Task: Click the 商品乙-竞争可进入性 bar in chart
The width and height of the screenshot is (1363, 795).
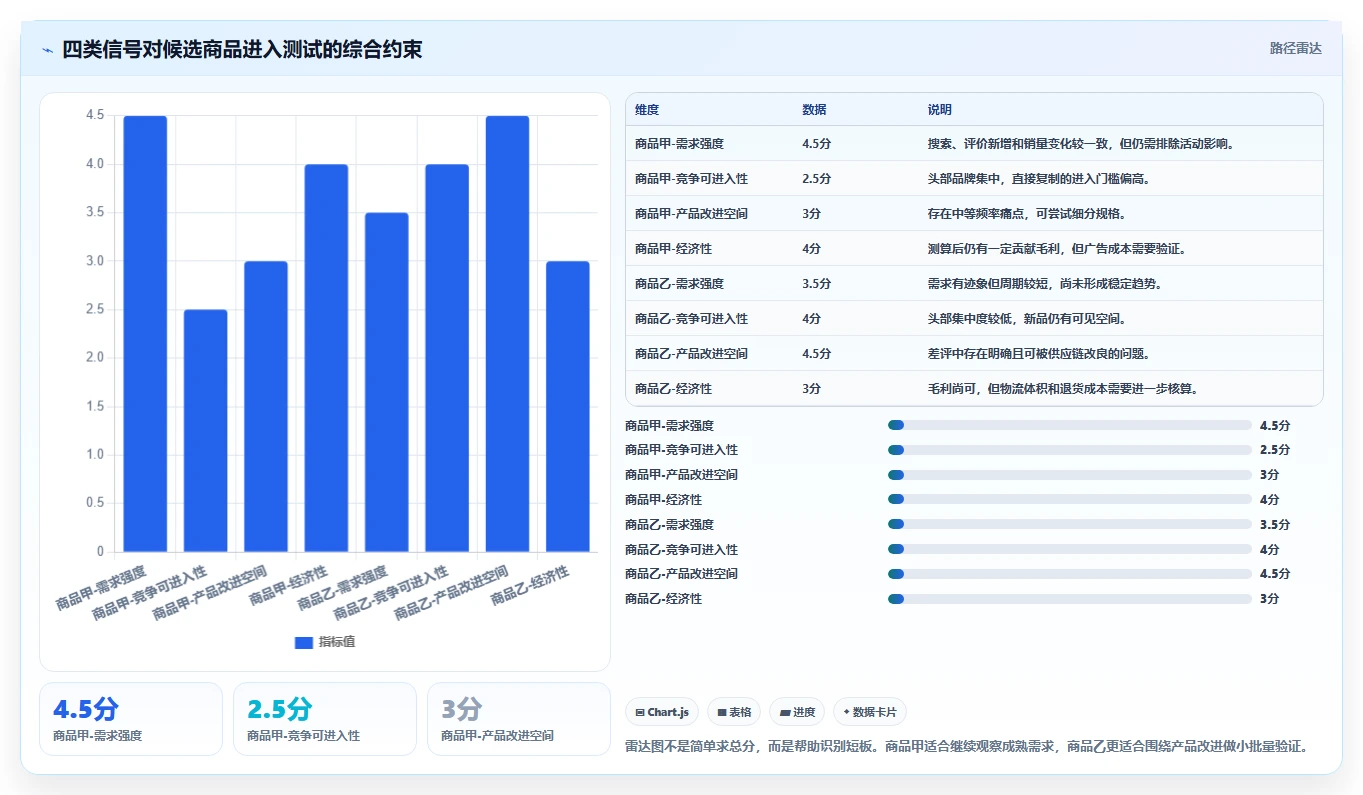Action: [447, 358]
